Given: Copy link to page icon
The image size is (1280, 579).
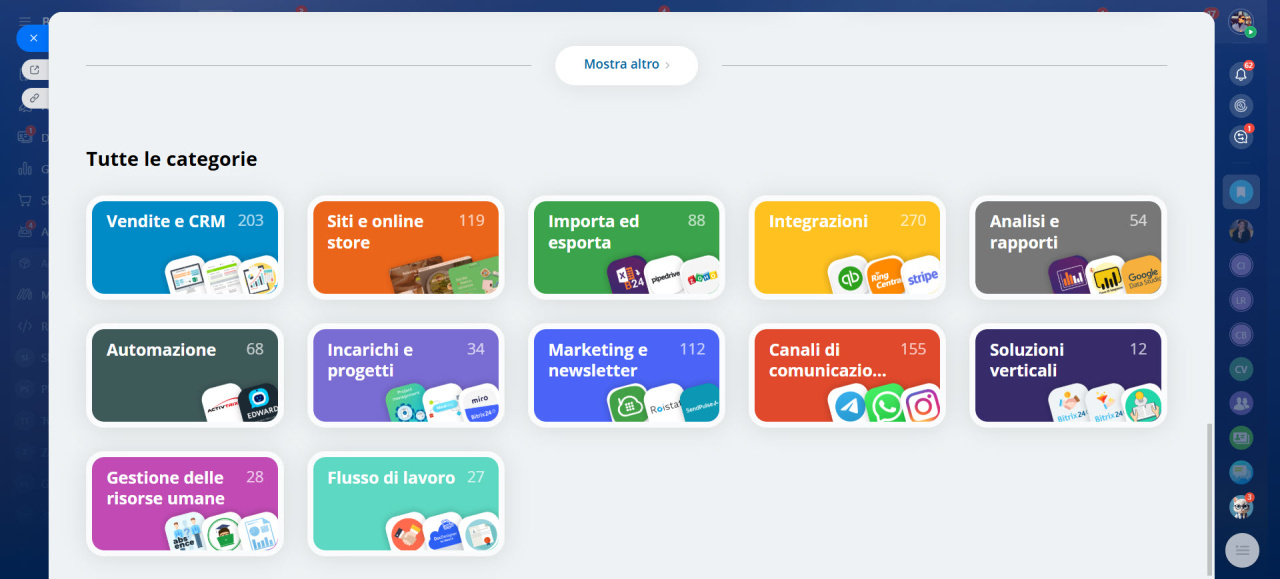Looking at the screenshot, I should pyautogui.click(x=35, y=98).
